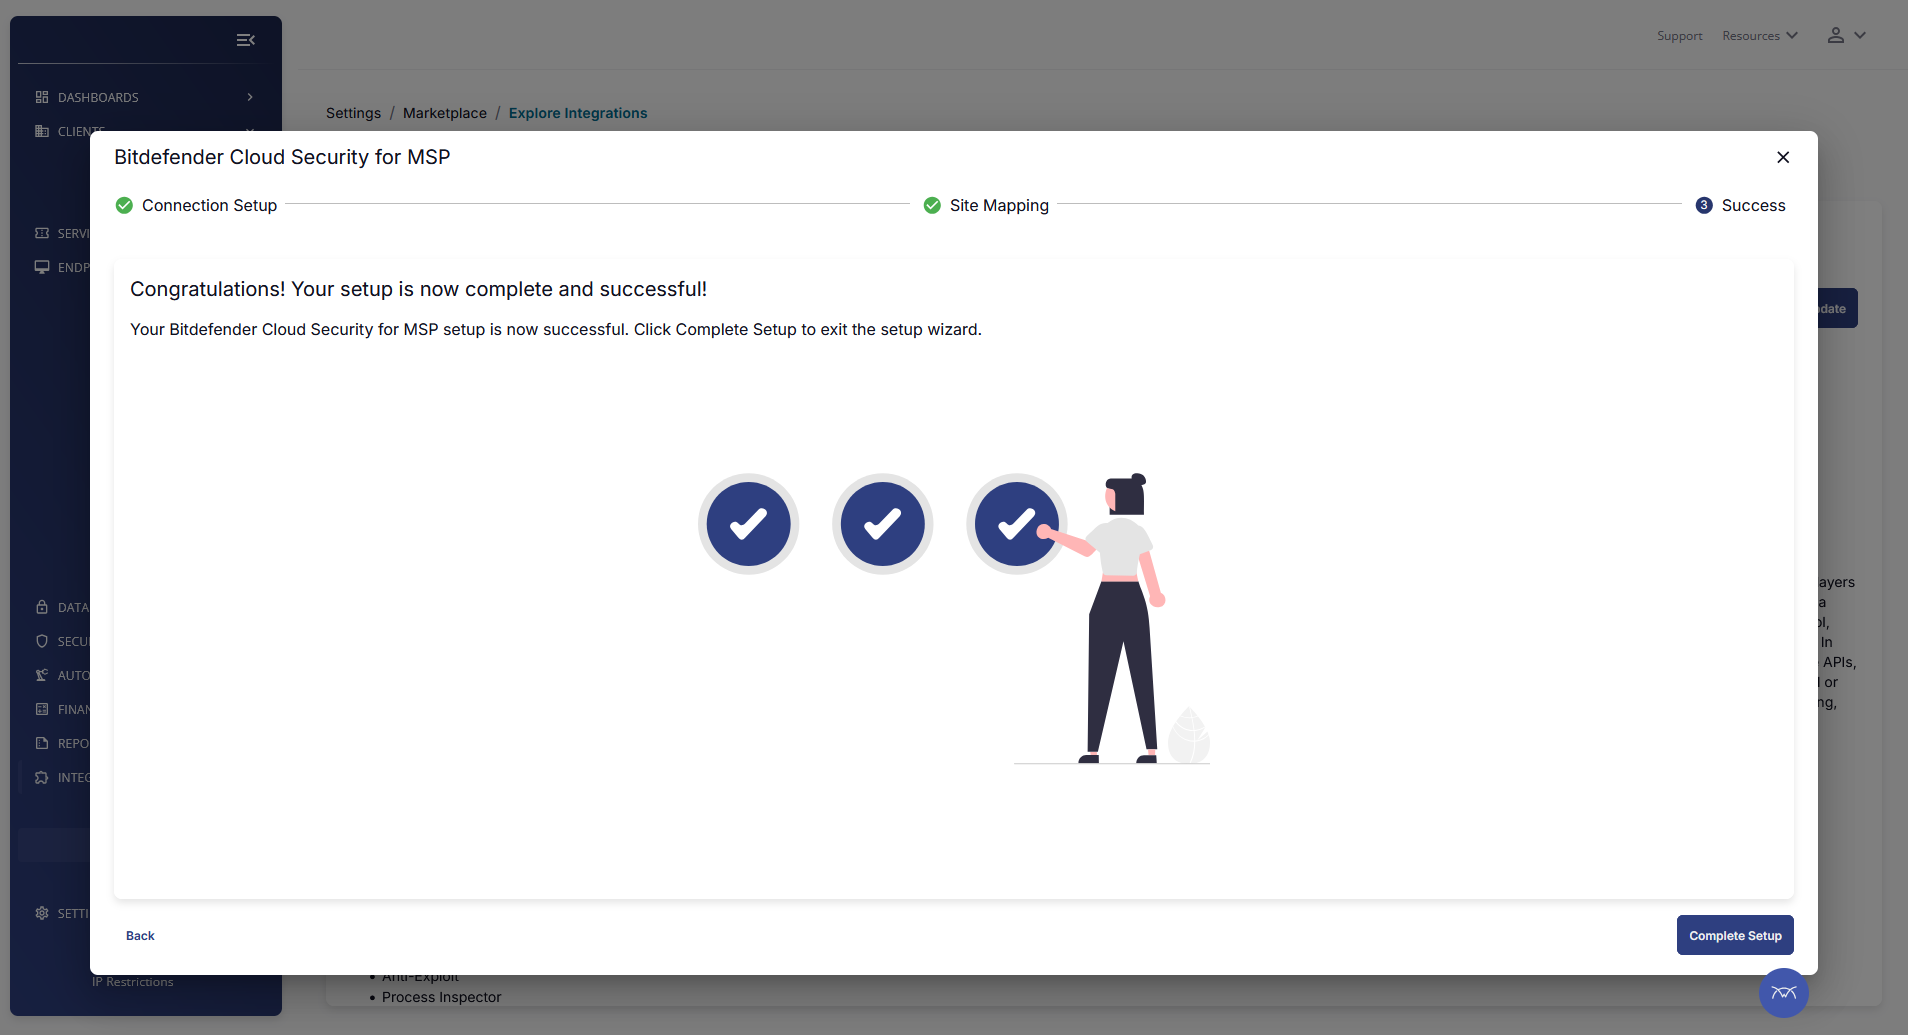The width and height of the screenshot is (1908, 1035).
Task: Expand the Dashboards chevron arrow
Action: tap(250, 97)
